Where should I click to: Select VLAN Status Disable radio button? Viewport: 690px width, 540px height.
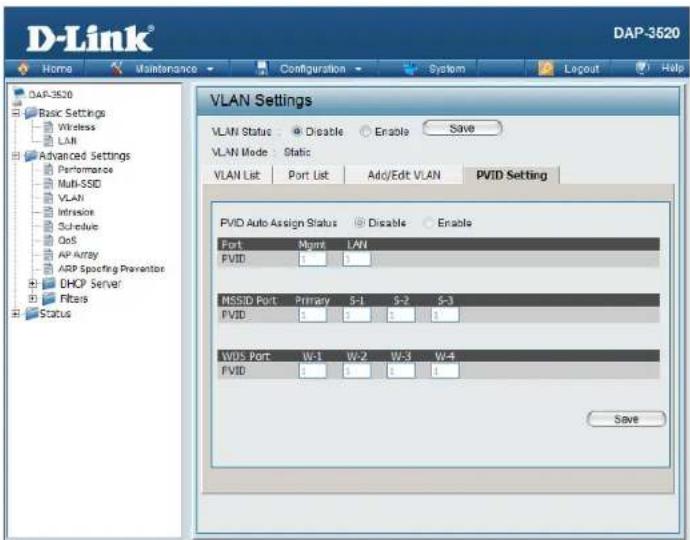[297, 131]
